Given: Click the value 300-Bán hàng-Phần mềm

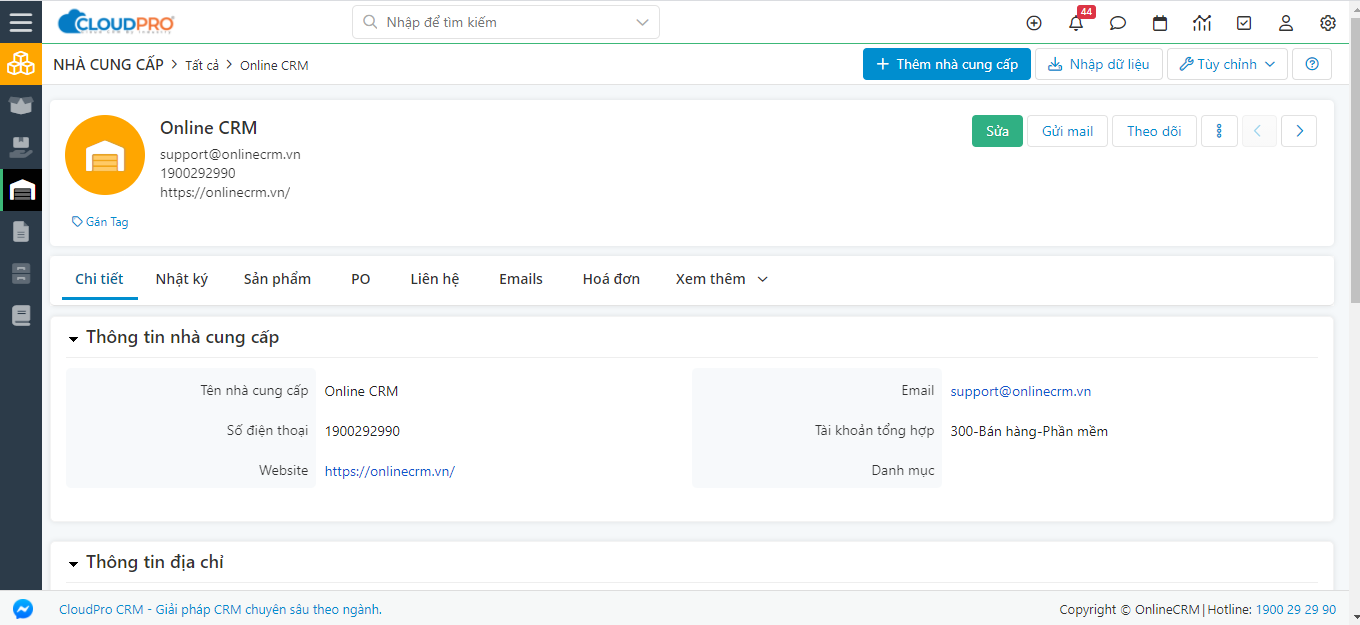Looking at the screenshot, I should tap(1029, 431).
